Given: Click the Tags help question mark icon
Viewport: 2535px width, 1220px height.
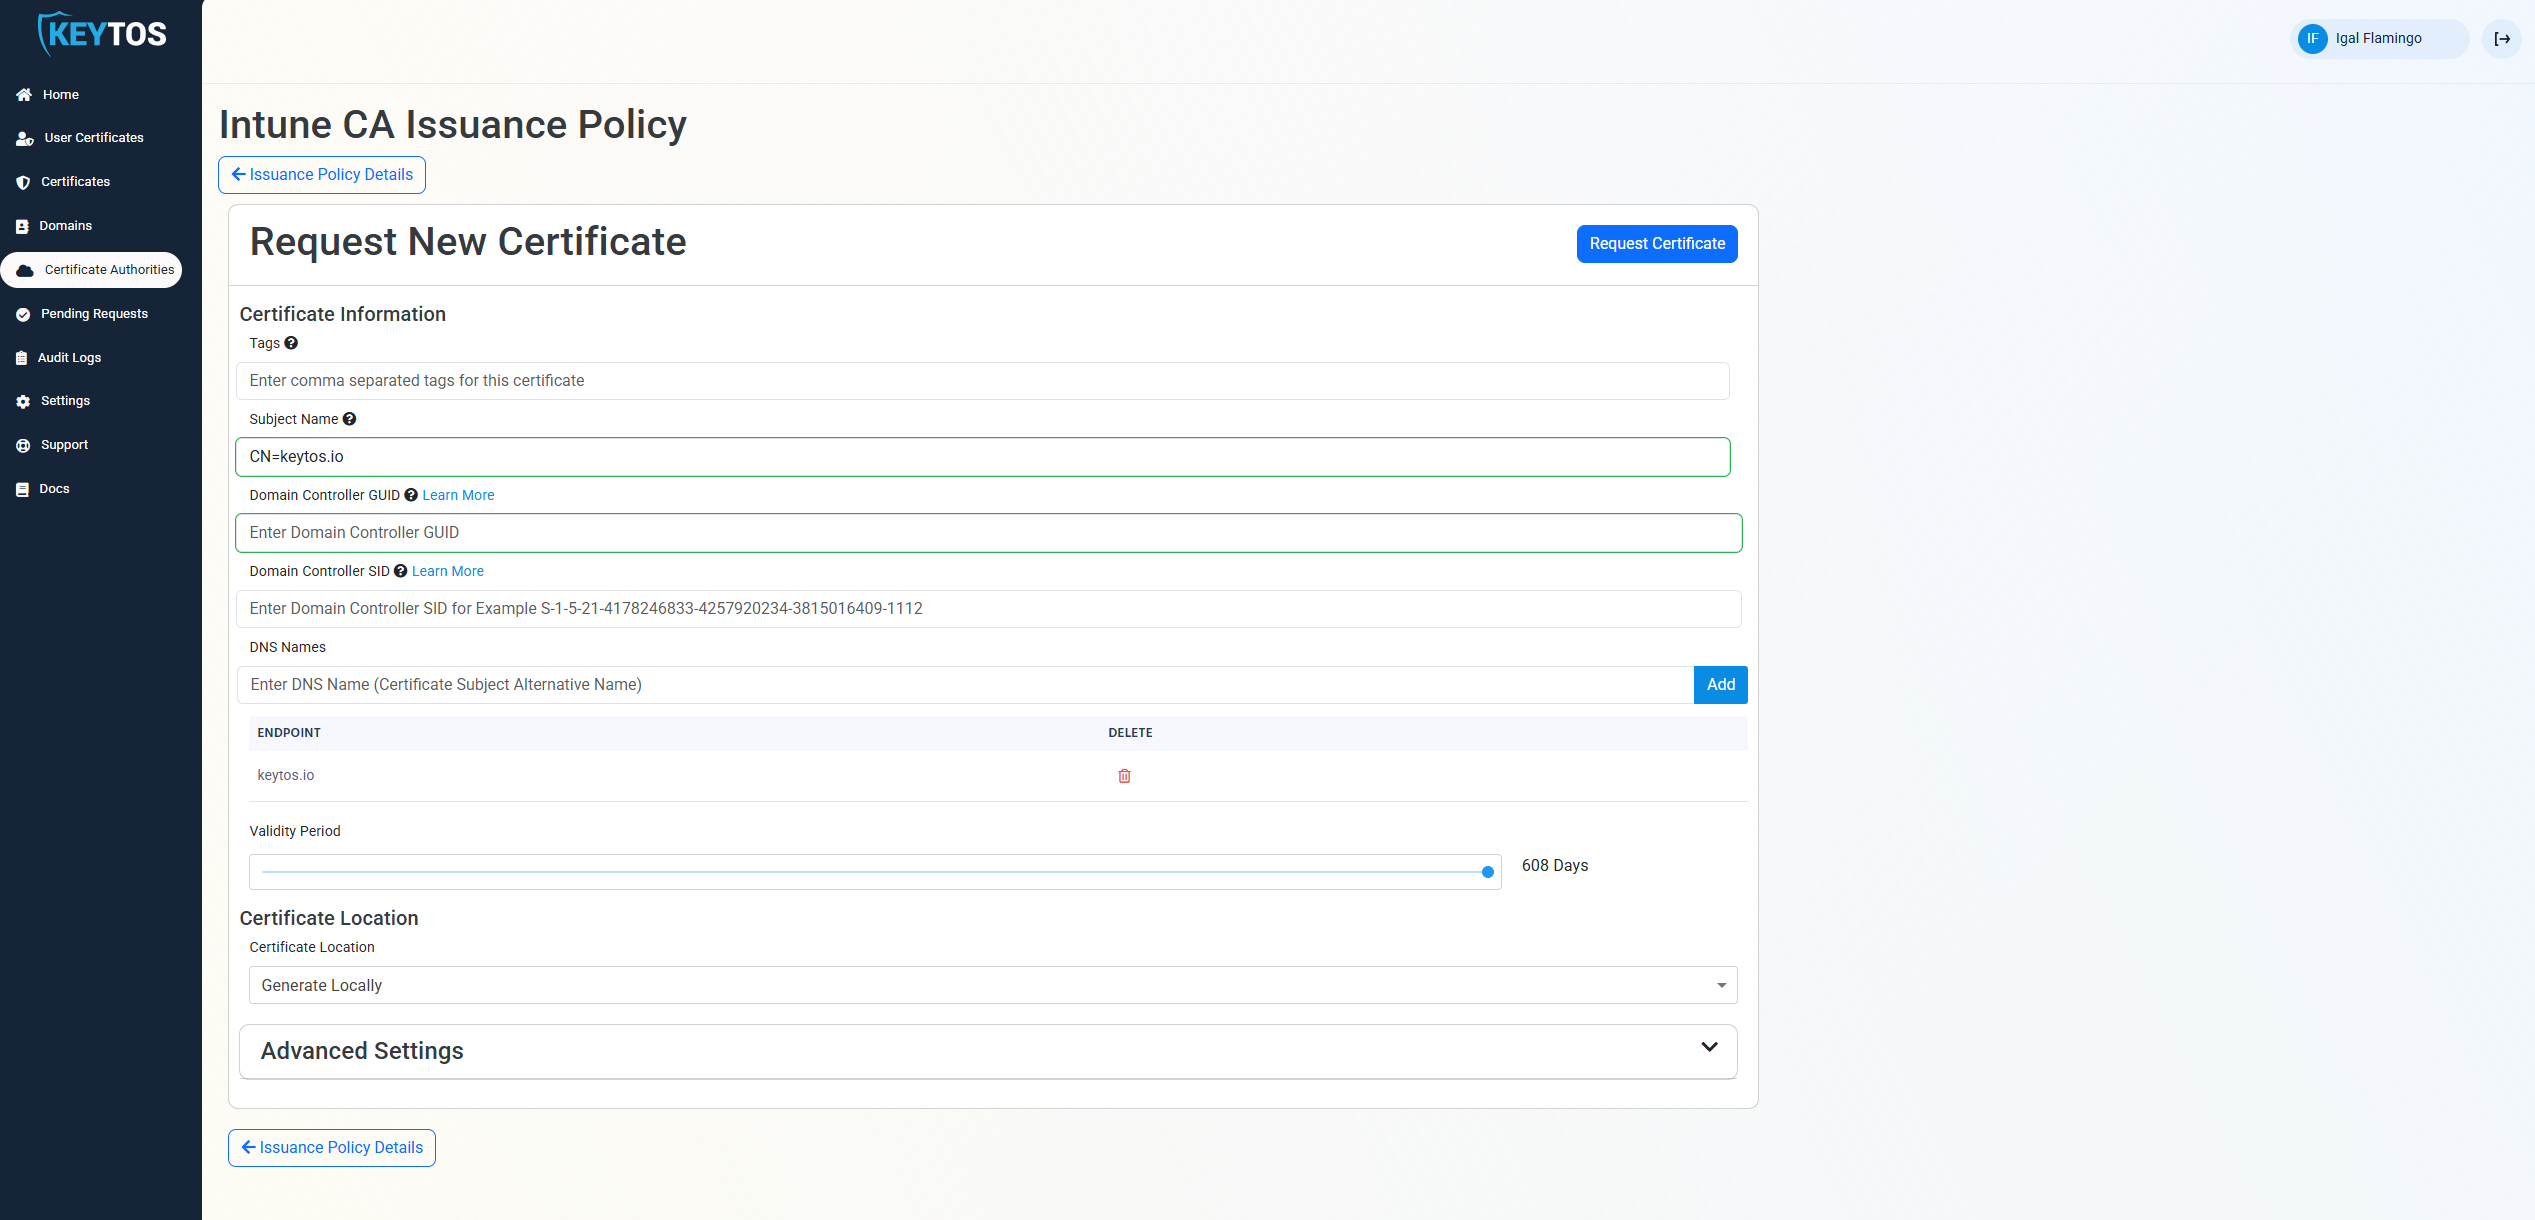Looking at the screenshot, I should point(290,343).
